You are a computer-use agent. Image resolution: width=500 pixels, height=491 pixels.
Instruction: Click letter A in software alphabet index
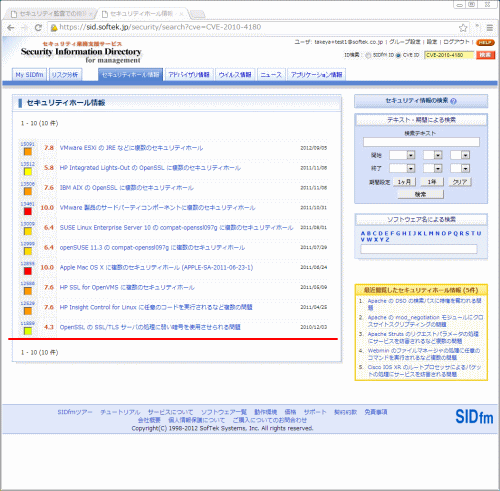pyautogui.click(x=363, y=233)
